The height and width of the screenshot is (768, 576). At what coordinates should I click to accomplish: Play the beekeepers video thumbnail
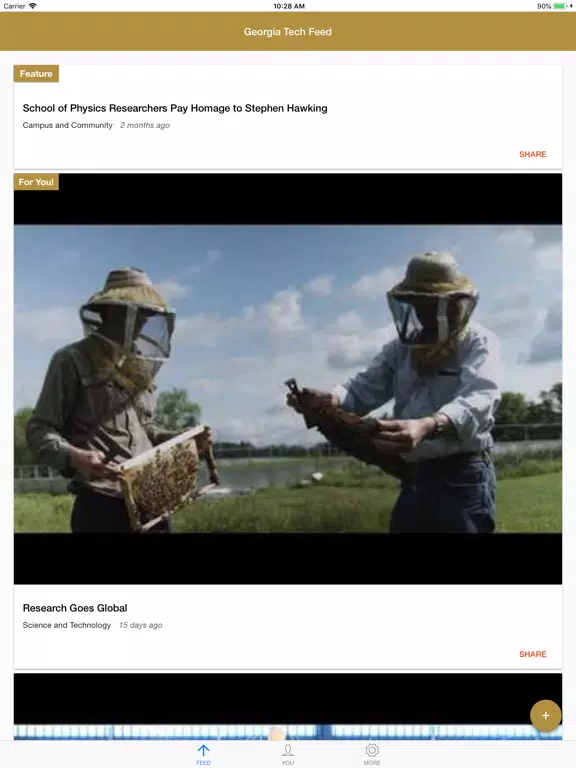coord(288,379)
